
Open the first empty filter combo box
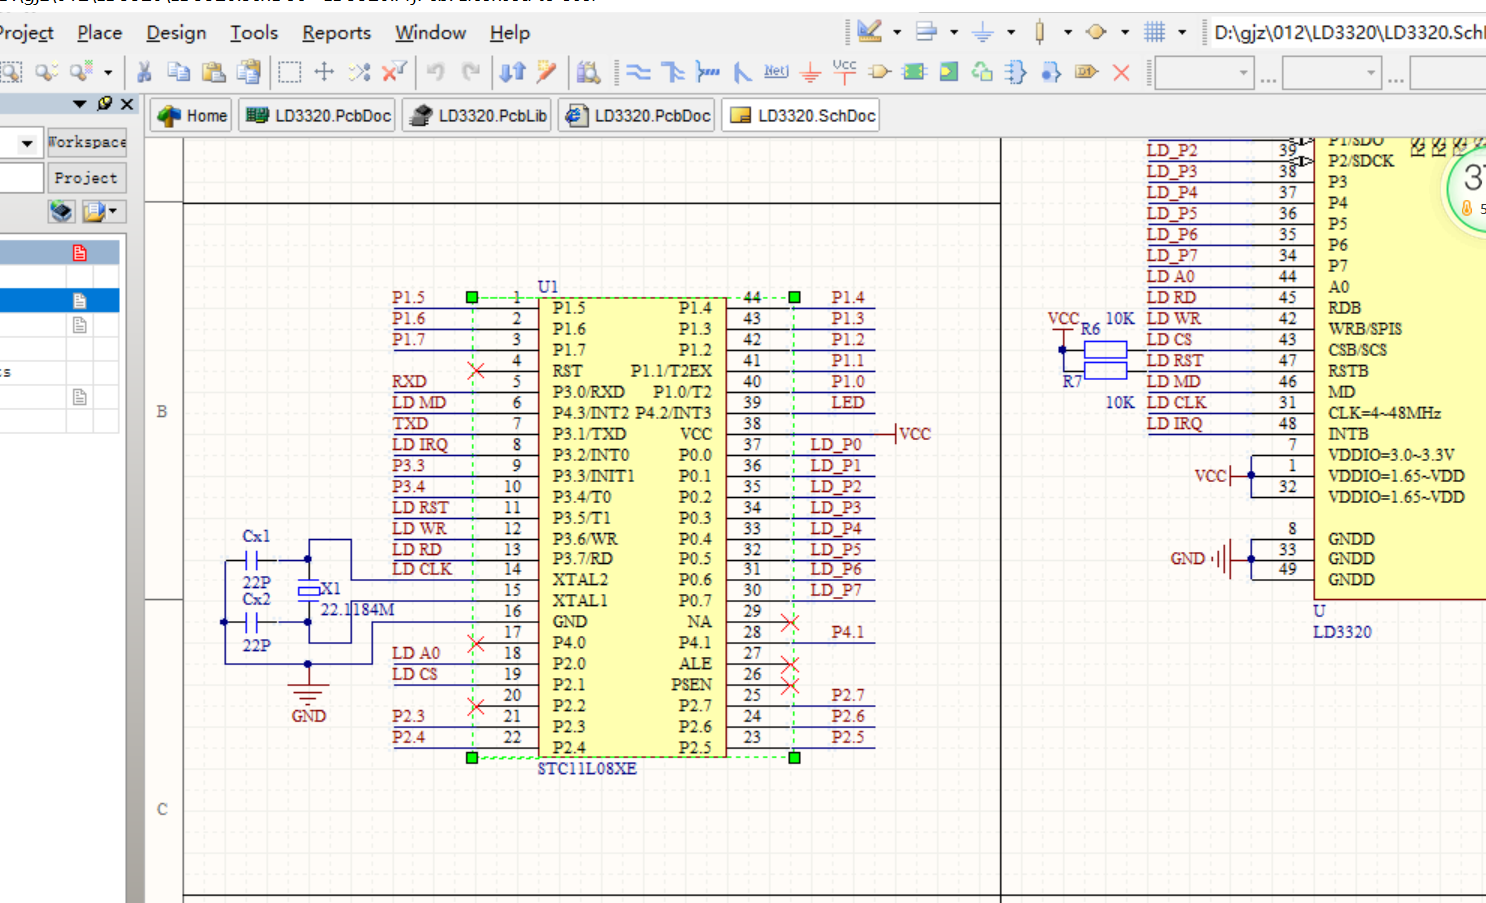point(1205,73)
